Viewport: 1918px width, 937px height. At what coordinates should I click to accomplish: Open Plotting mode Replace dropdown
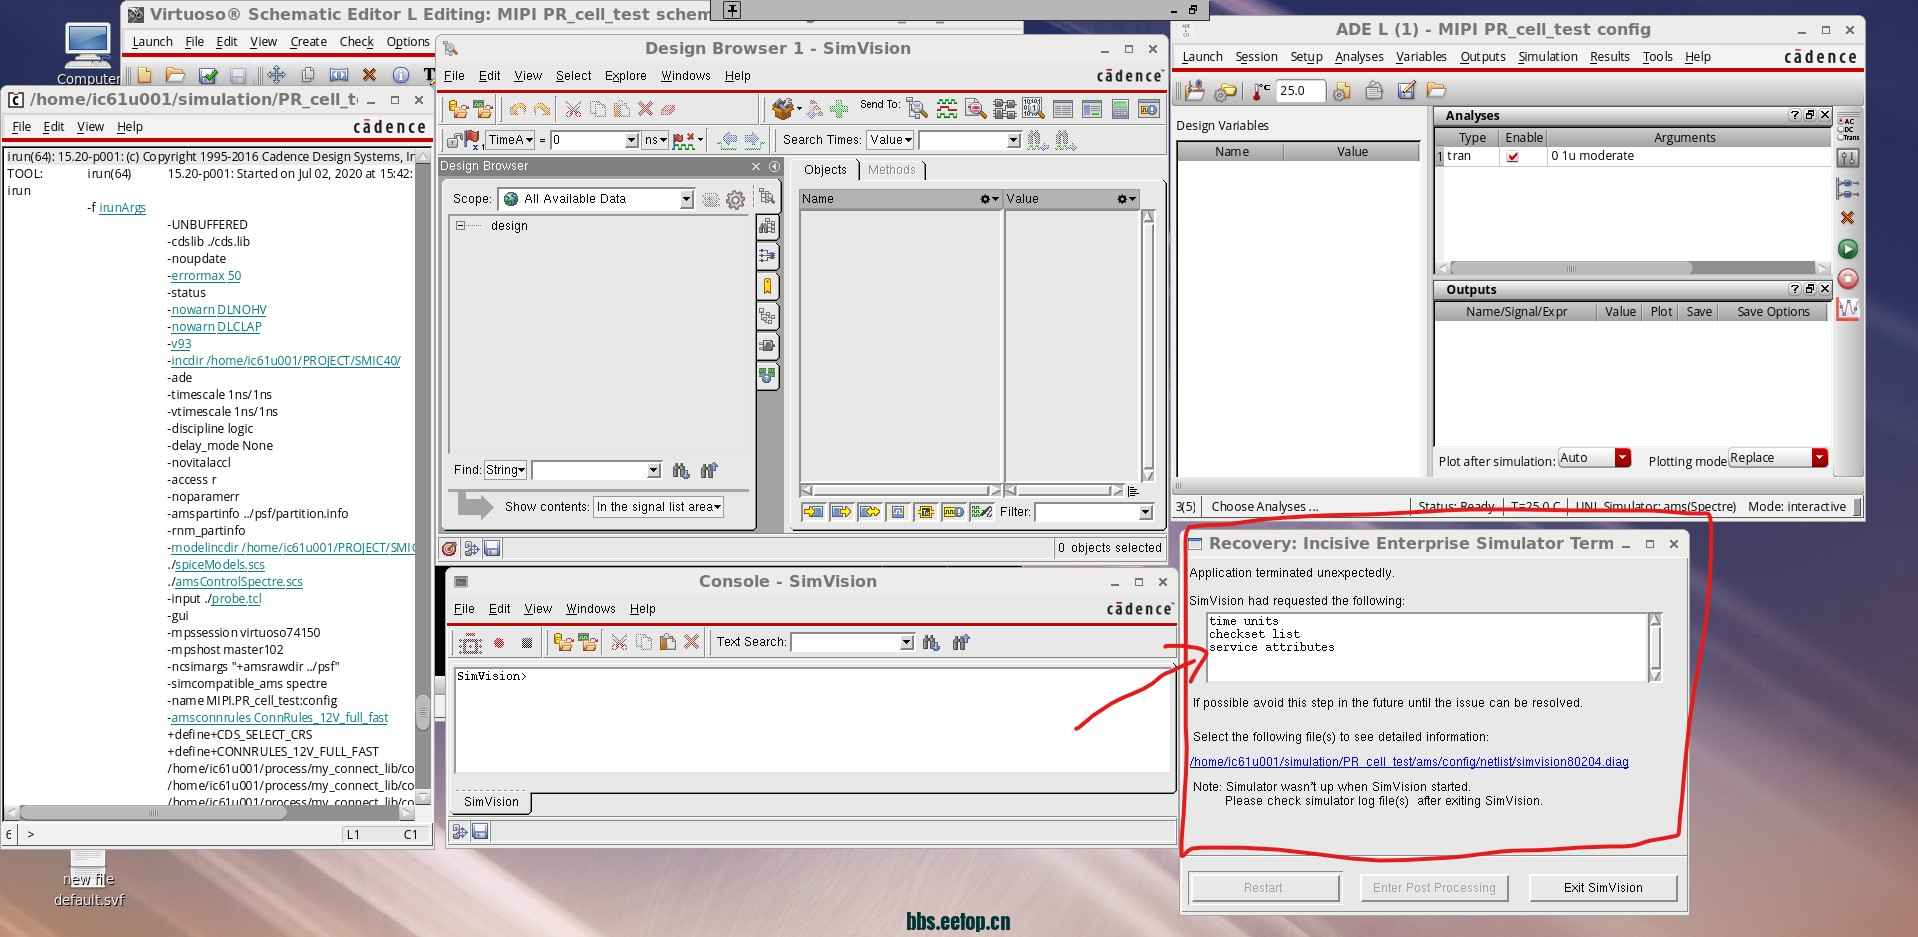(x=1778, y=458)
